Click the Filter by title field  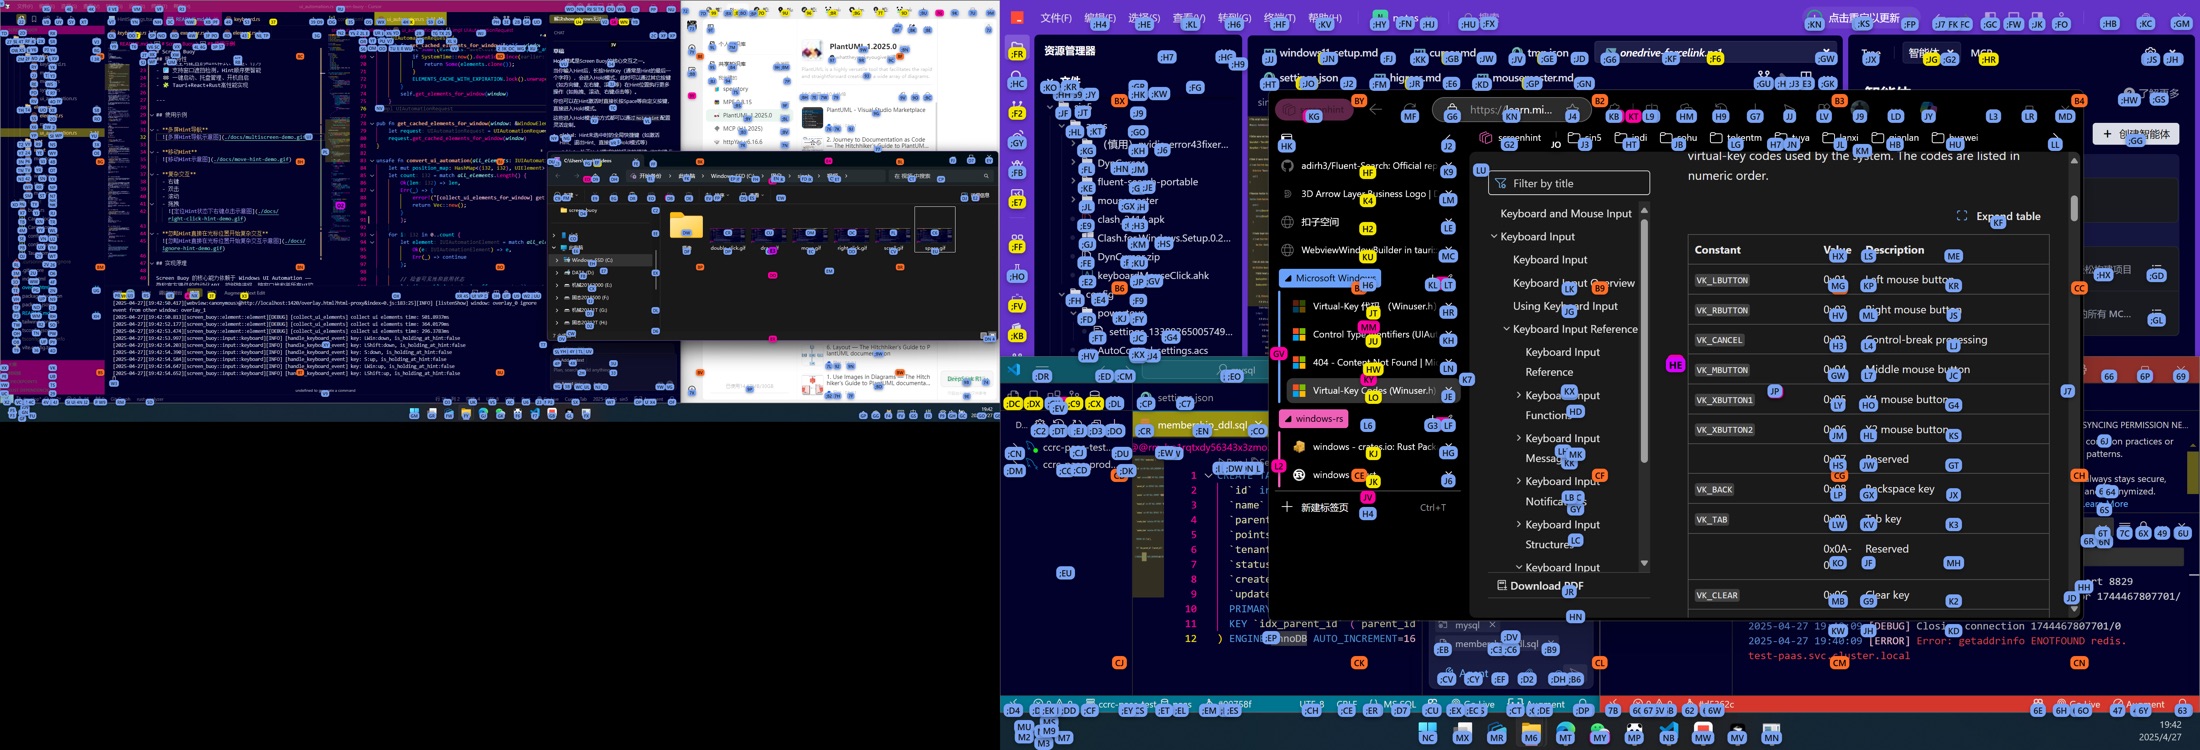click(x=1569, y=183)
